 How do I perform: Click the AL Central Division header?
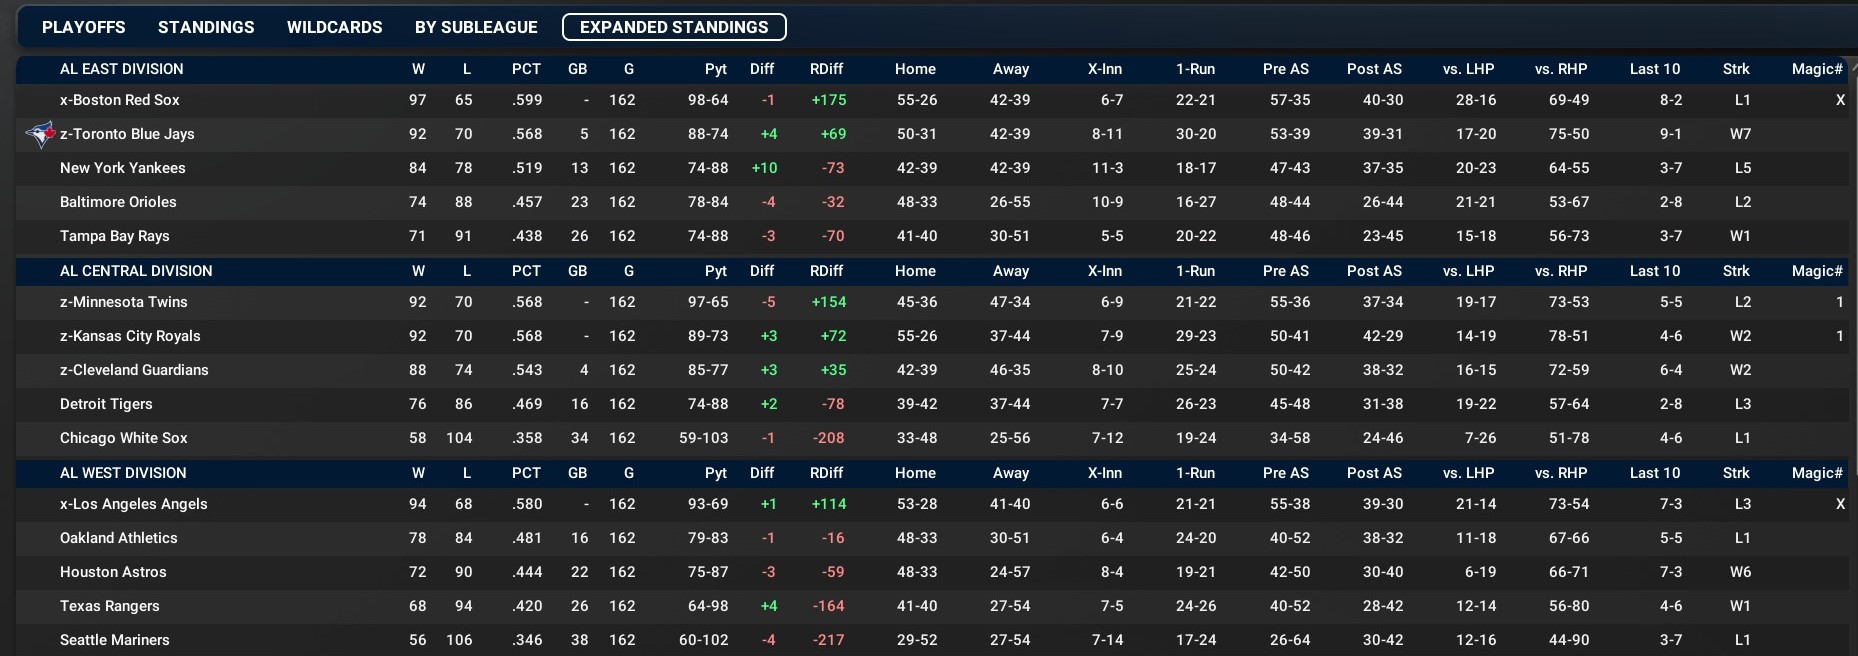pos(136,271)
